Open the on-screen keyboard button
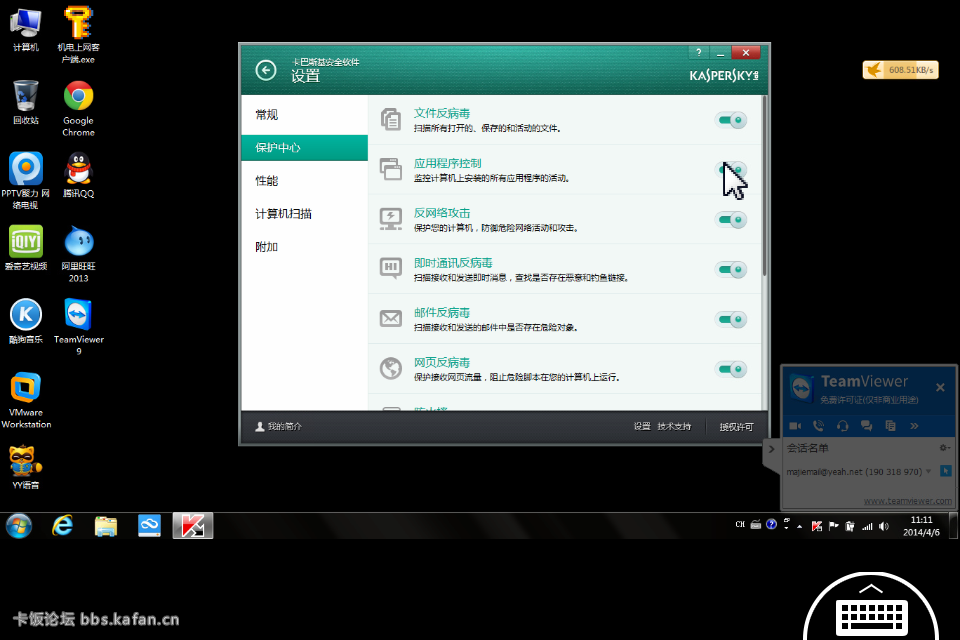Screen dimensions: 960x640 871,607
